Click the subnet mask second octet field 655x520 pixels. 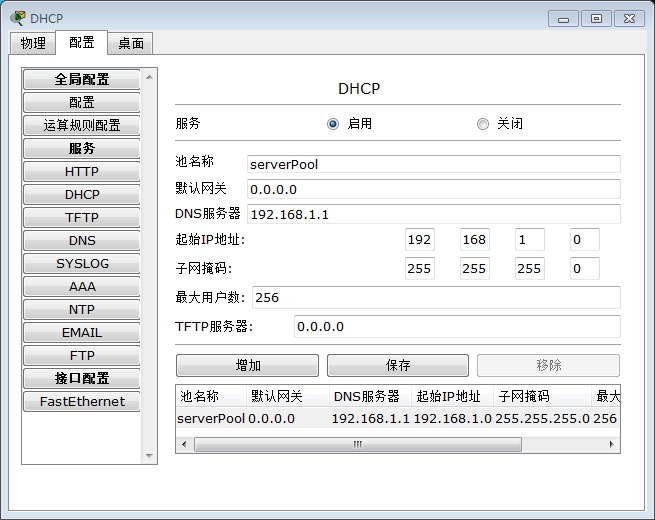pyautogui.click(x=475, y=268)
